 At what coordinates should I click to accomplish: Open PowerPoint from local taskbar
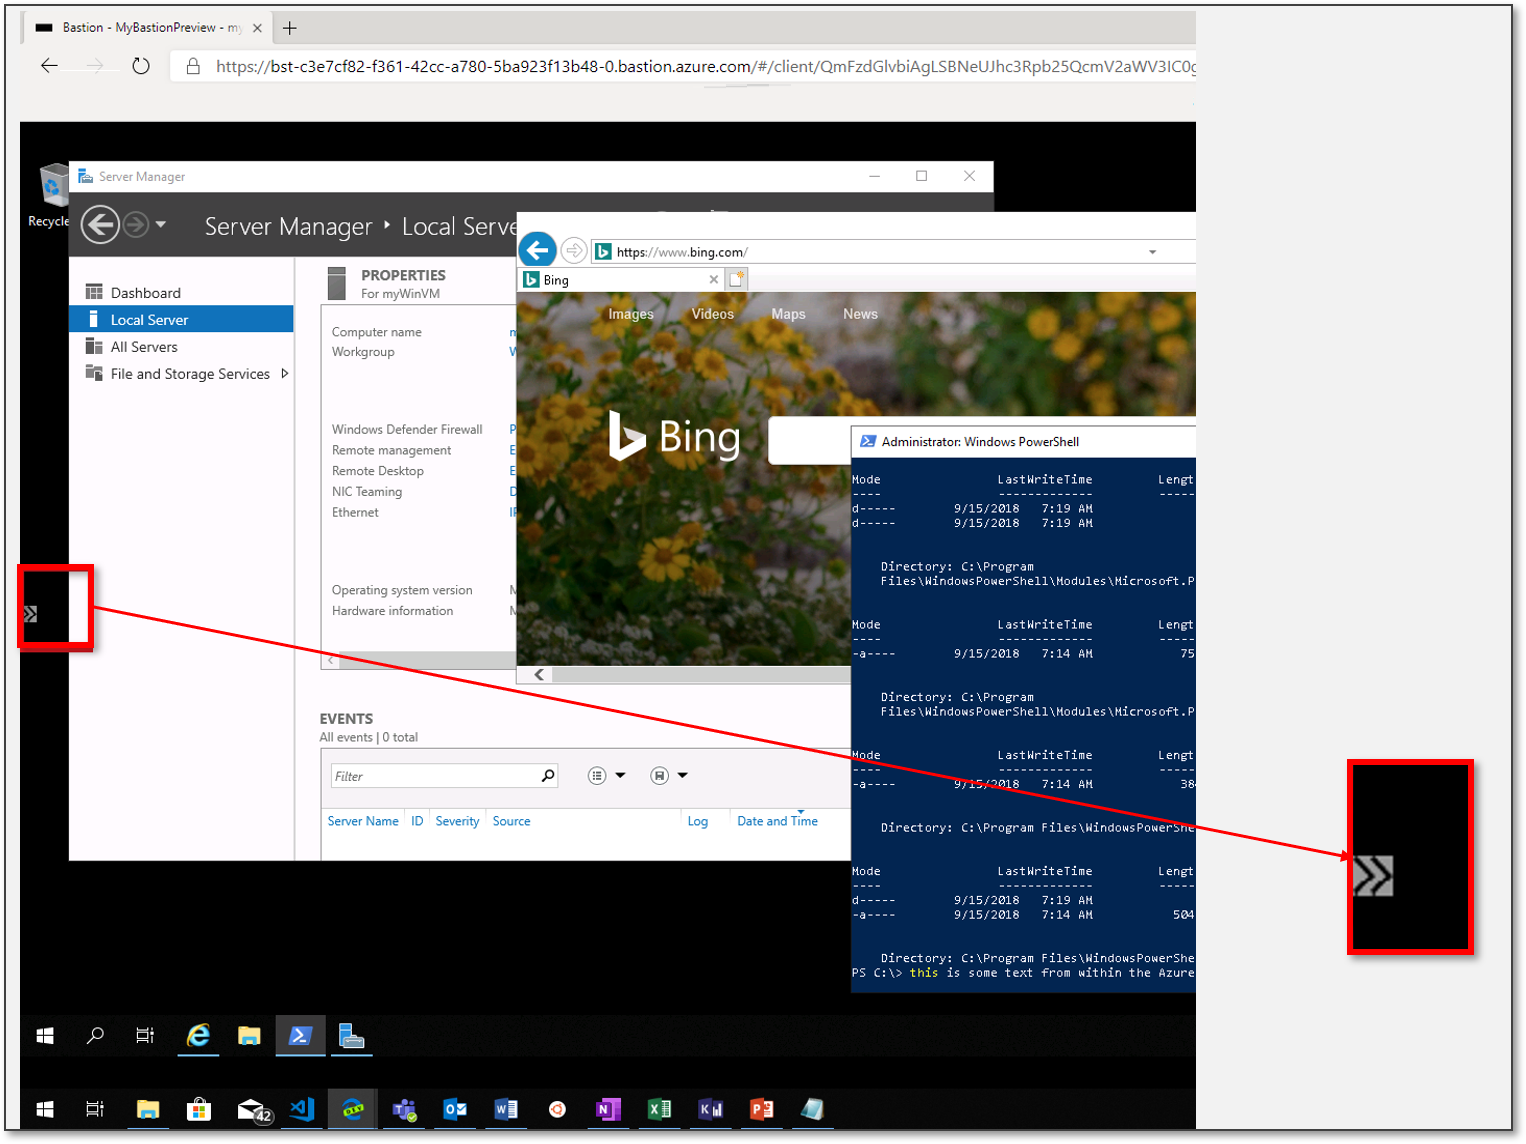click(761, 1109)
